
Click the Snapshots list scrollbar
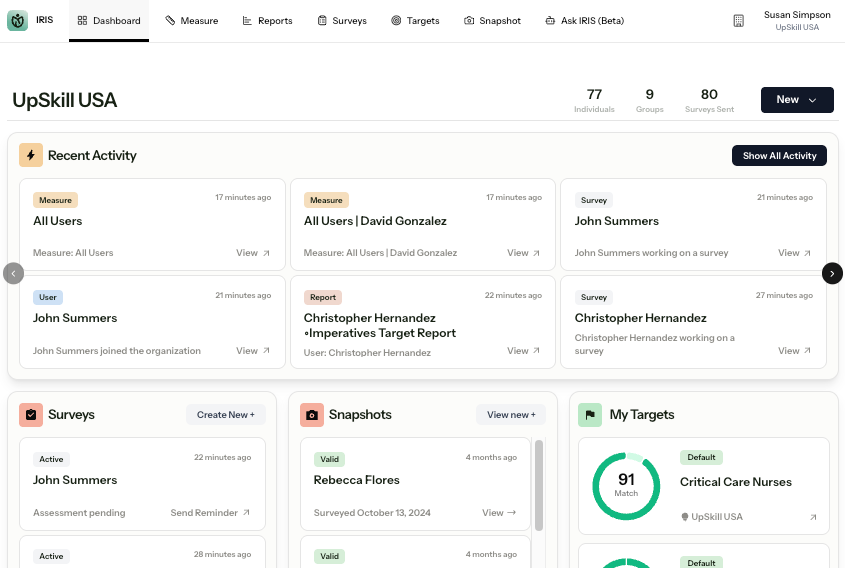point(538,485)
